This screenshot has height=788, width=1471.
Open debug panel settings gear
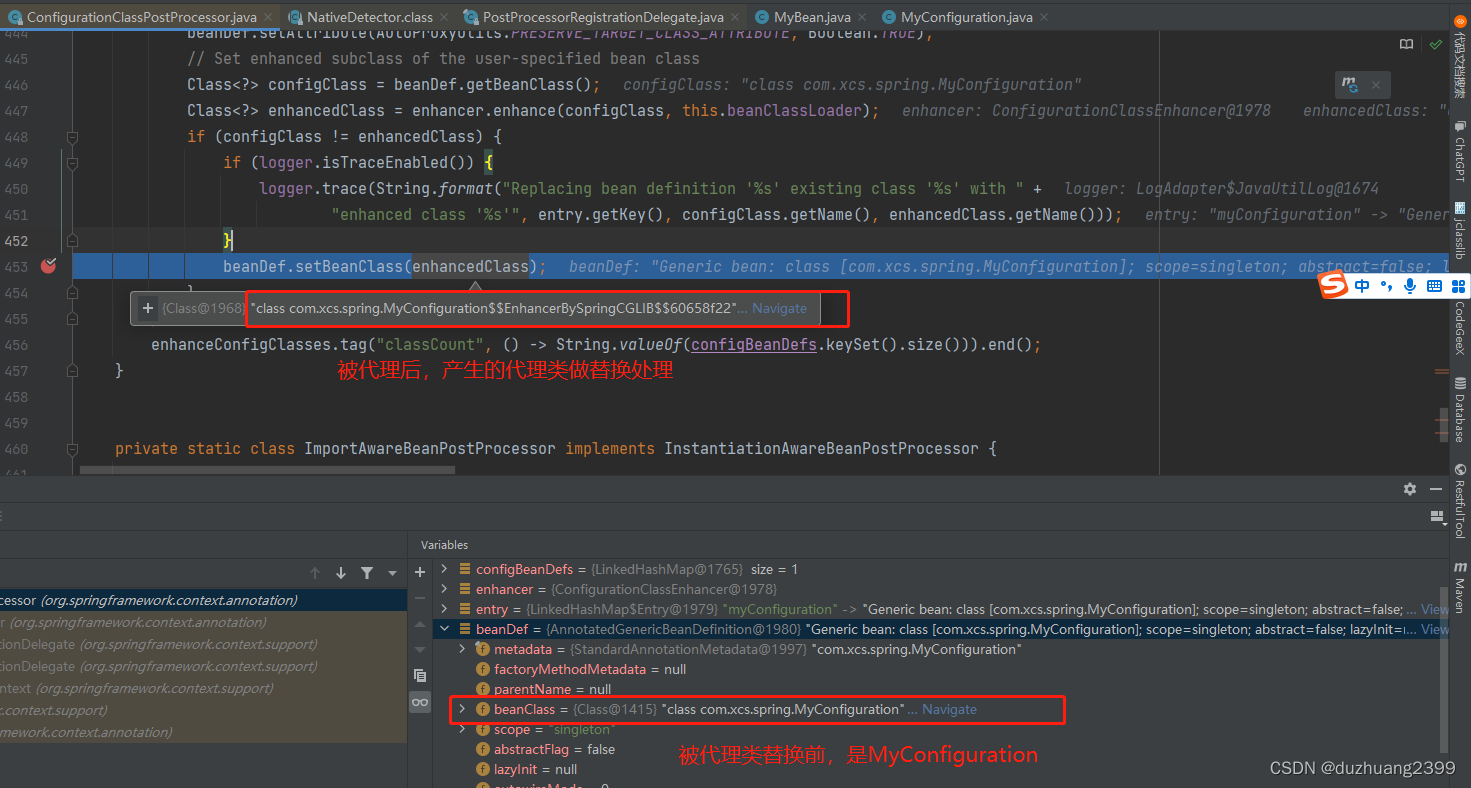pos(1410,489)
